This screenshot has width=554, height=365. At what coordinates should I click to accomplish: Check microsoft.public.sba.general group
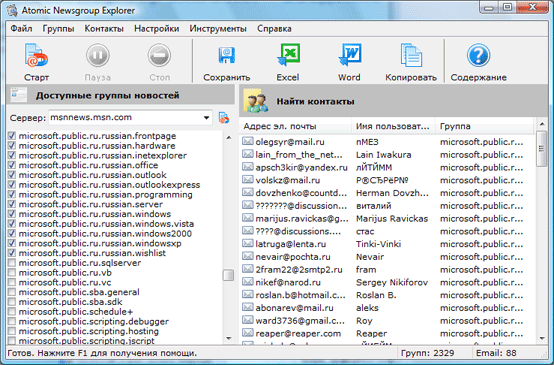click(x=12, y=292)
